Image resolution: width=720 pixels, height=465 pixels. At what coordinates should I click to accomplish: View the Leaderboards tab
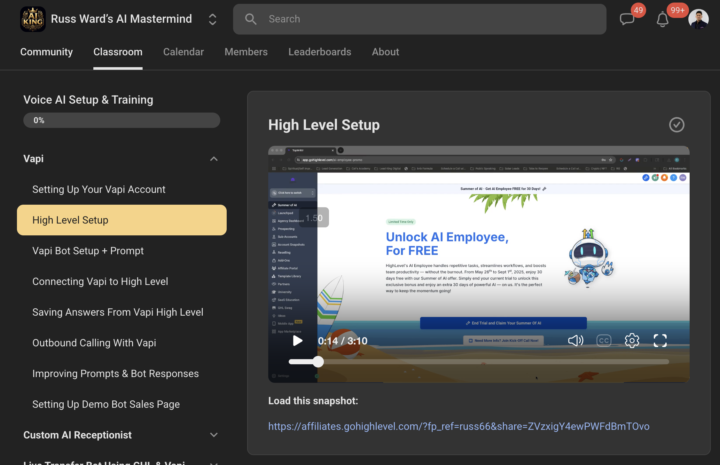click(x=320, y=52)
